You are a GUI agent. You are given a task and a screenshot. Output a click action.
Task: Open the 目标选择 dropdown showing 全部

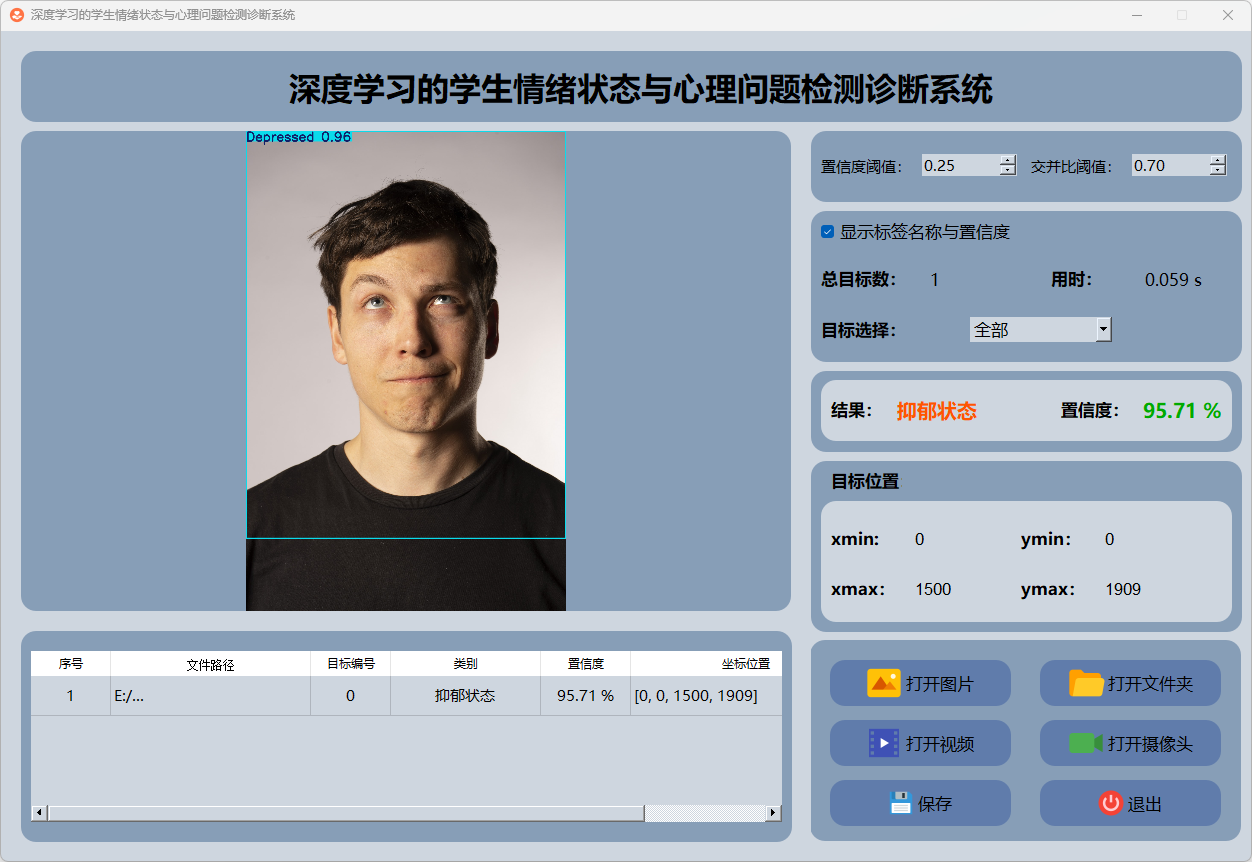tap(1103, 329)
